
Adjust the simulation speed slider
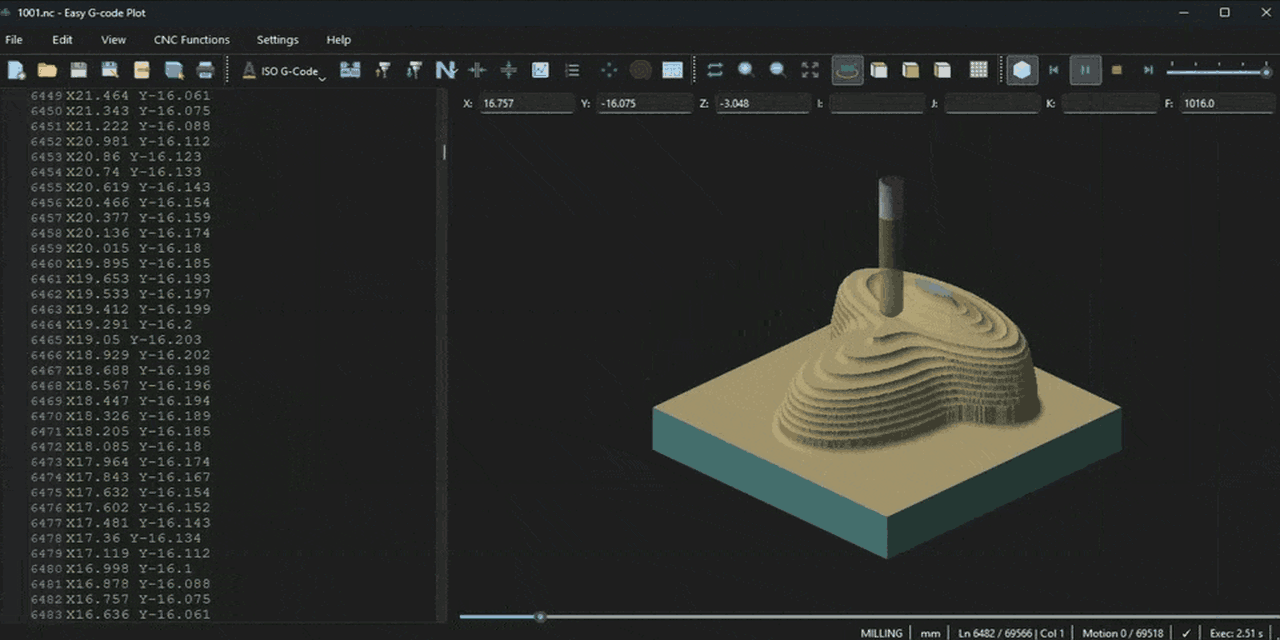click(x=1219, y=70)
